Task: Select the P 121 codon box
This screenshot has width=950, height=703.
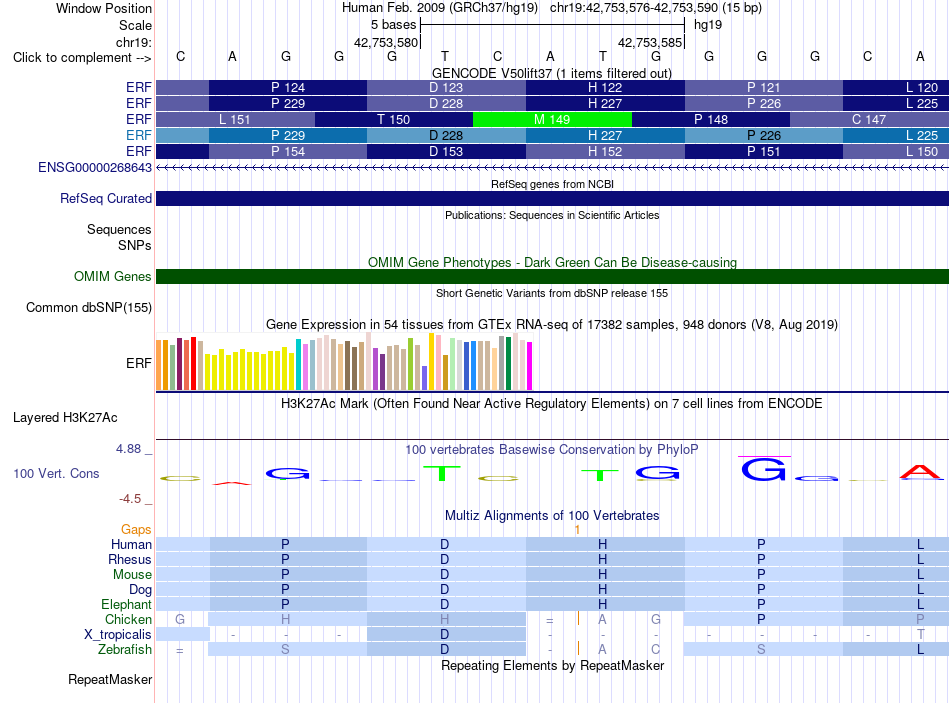Action: tap(763, 87)
